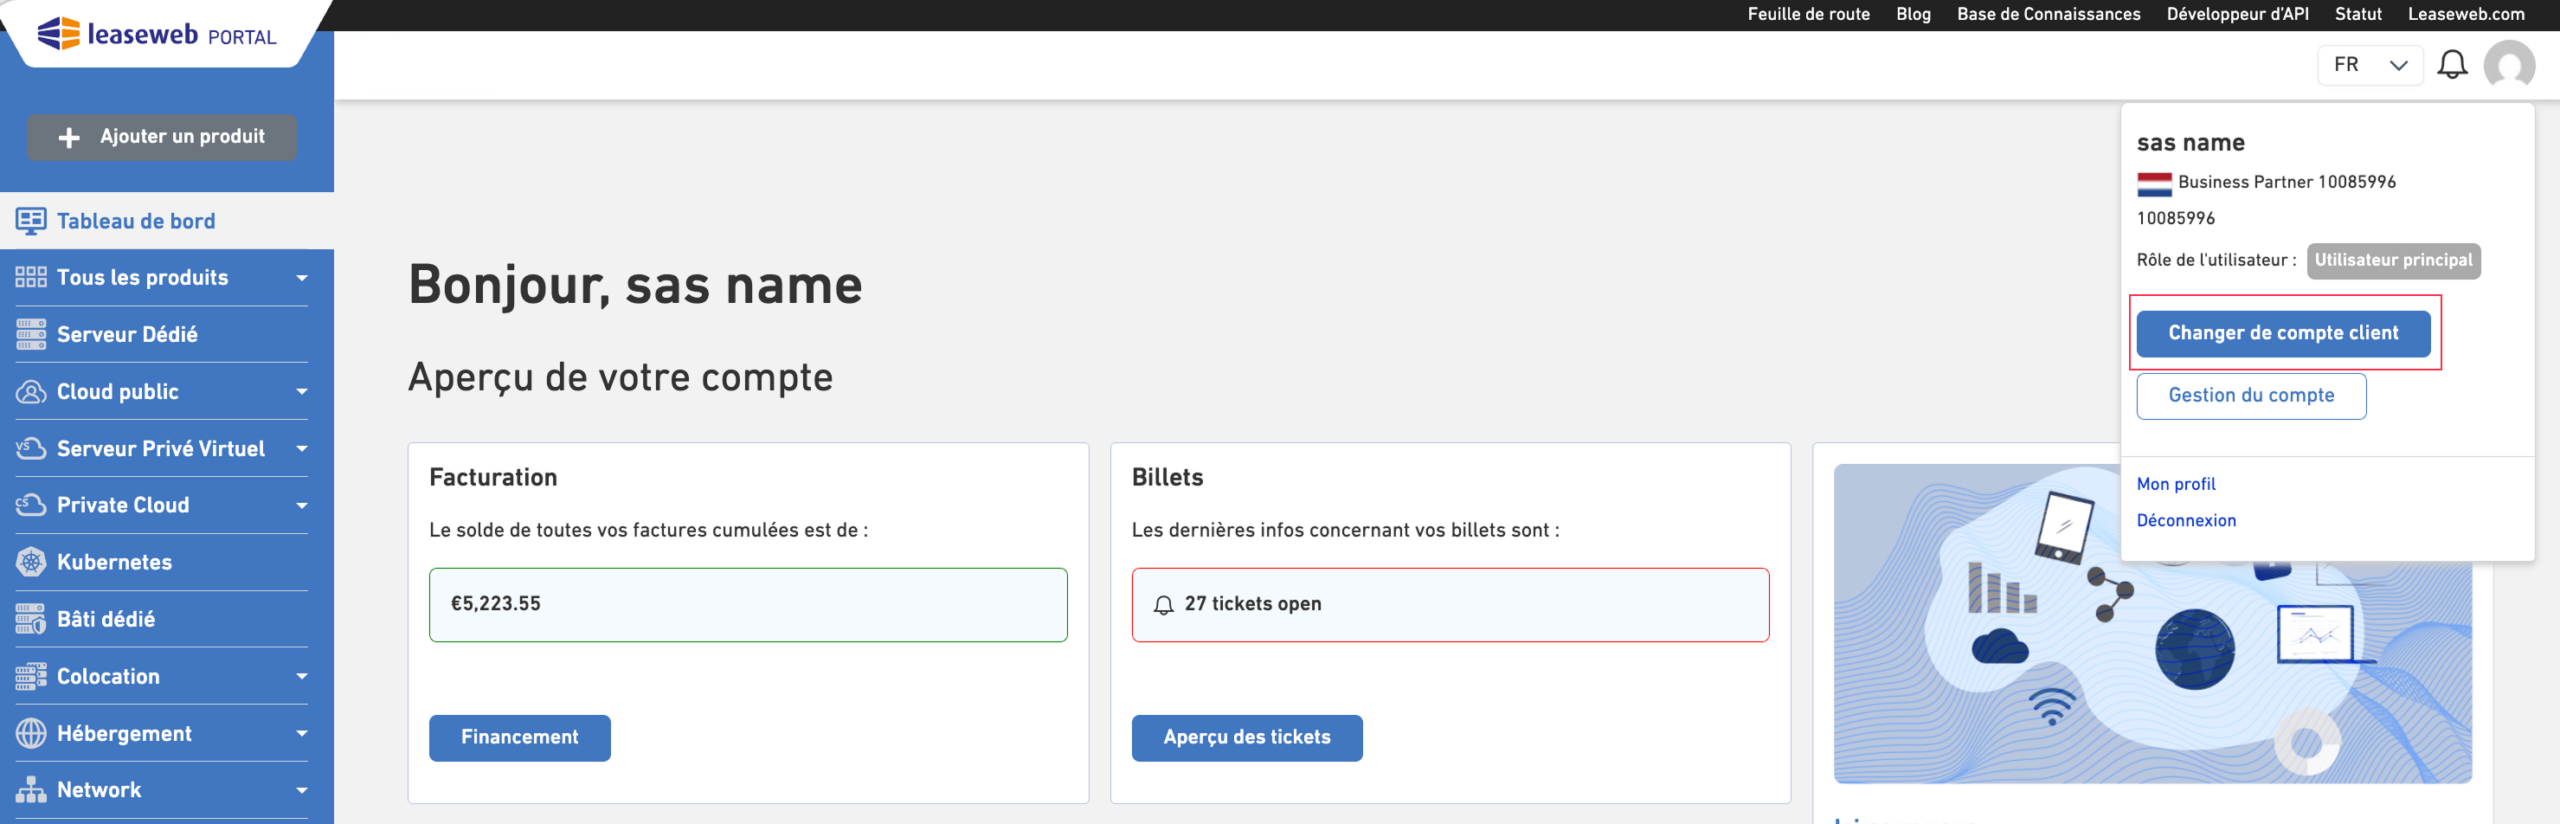
Task: Click the Serveur Privé Virtuel cloud icon
Action: pyautogui.click(x=31, y=448)
